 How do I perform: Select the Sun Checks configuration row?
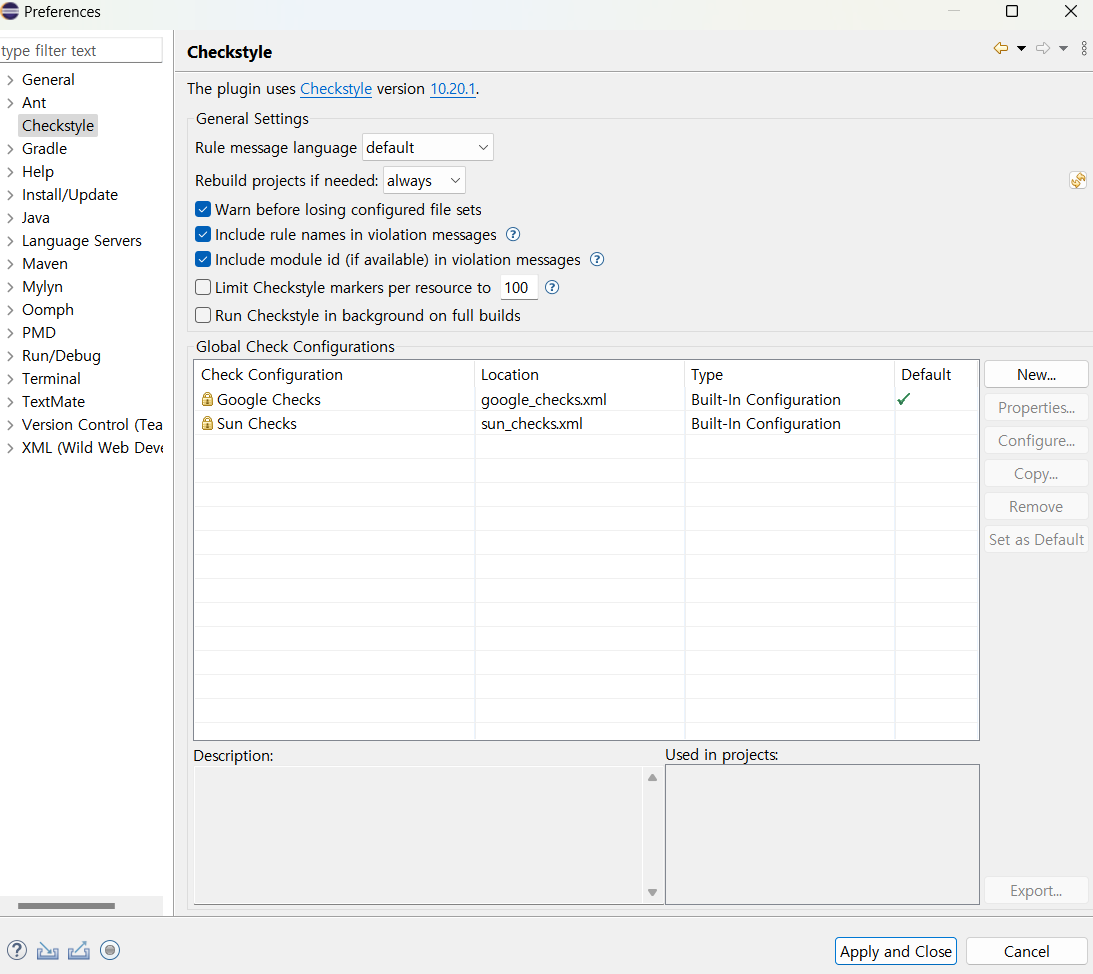586,423
